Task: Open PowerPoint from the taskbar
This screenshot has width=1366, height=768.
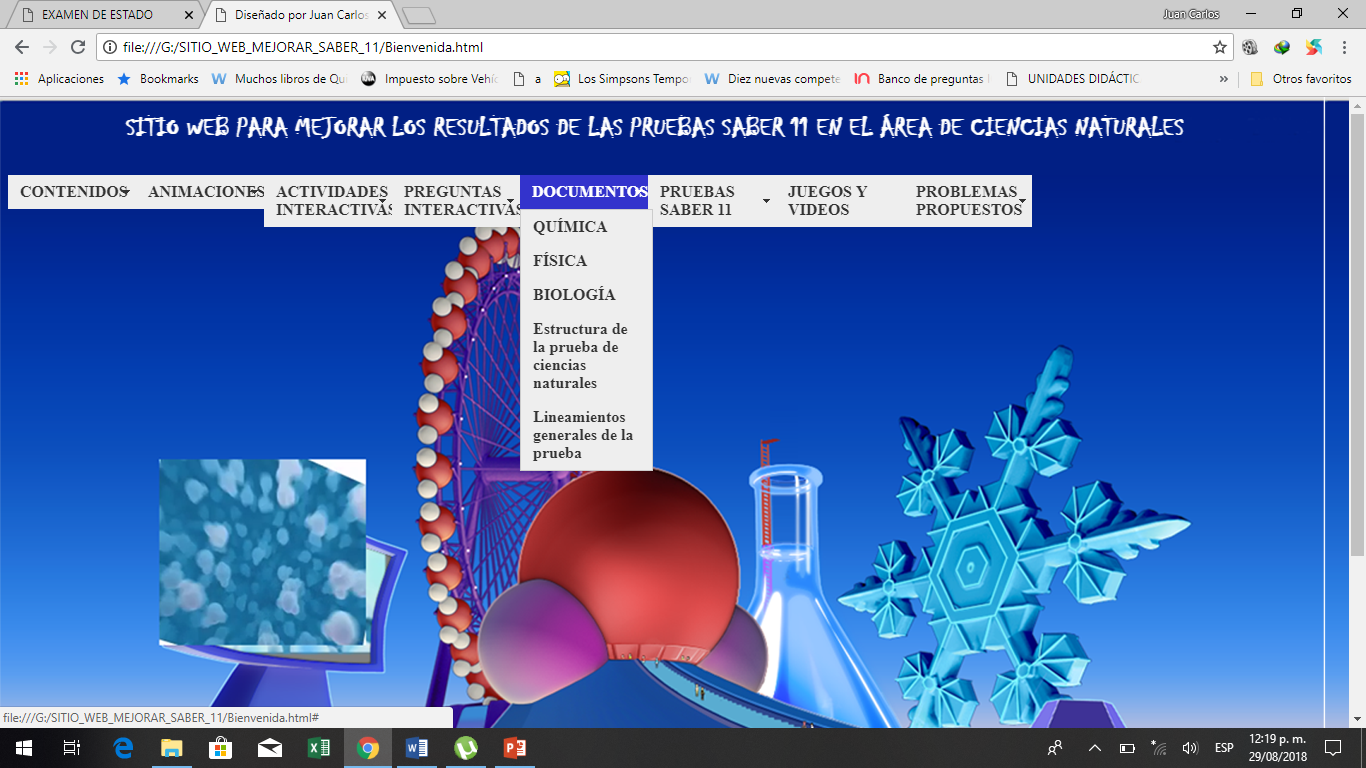Action: pyautogui.click(x=515, y=748)
